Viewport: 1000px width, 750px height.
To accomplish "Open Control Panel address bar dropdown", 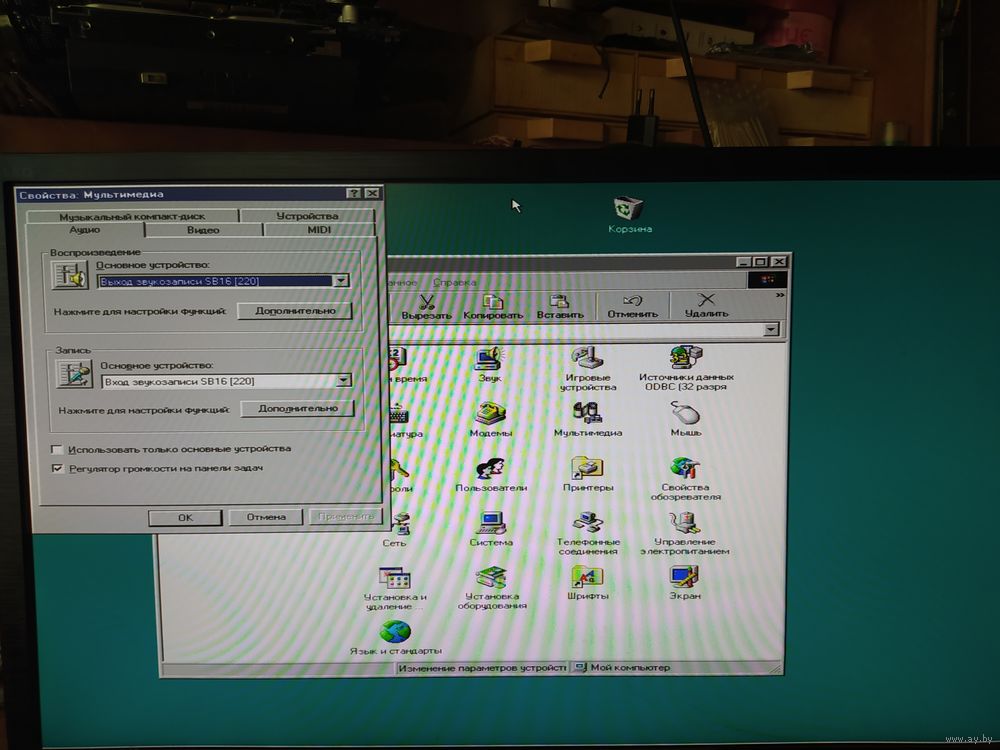I will [x=771, y=329].
